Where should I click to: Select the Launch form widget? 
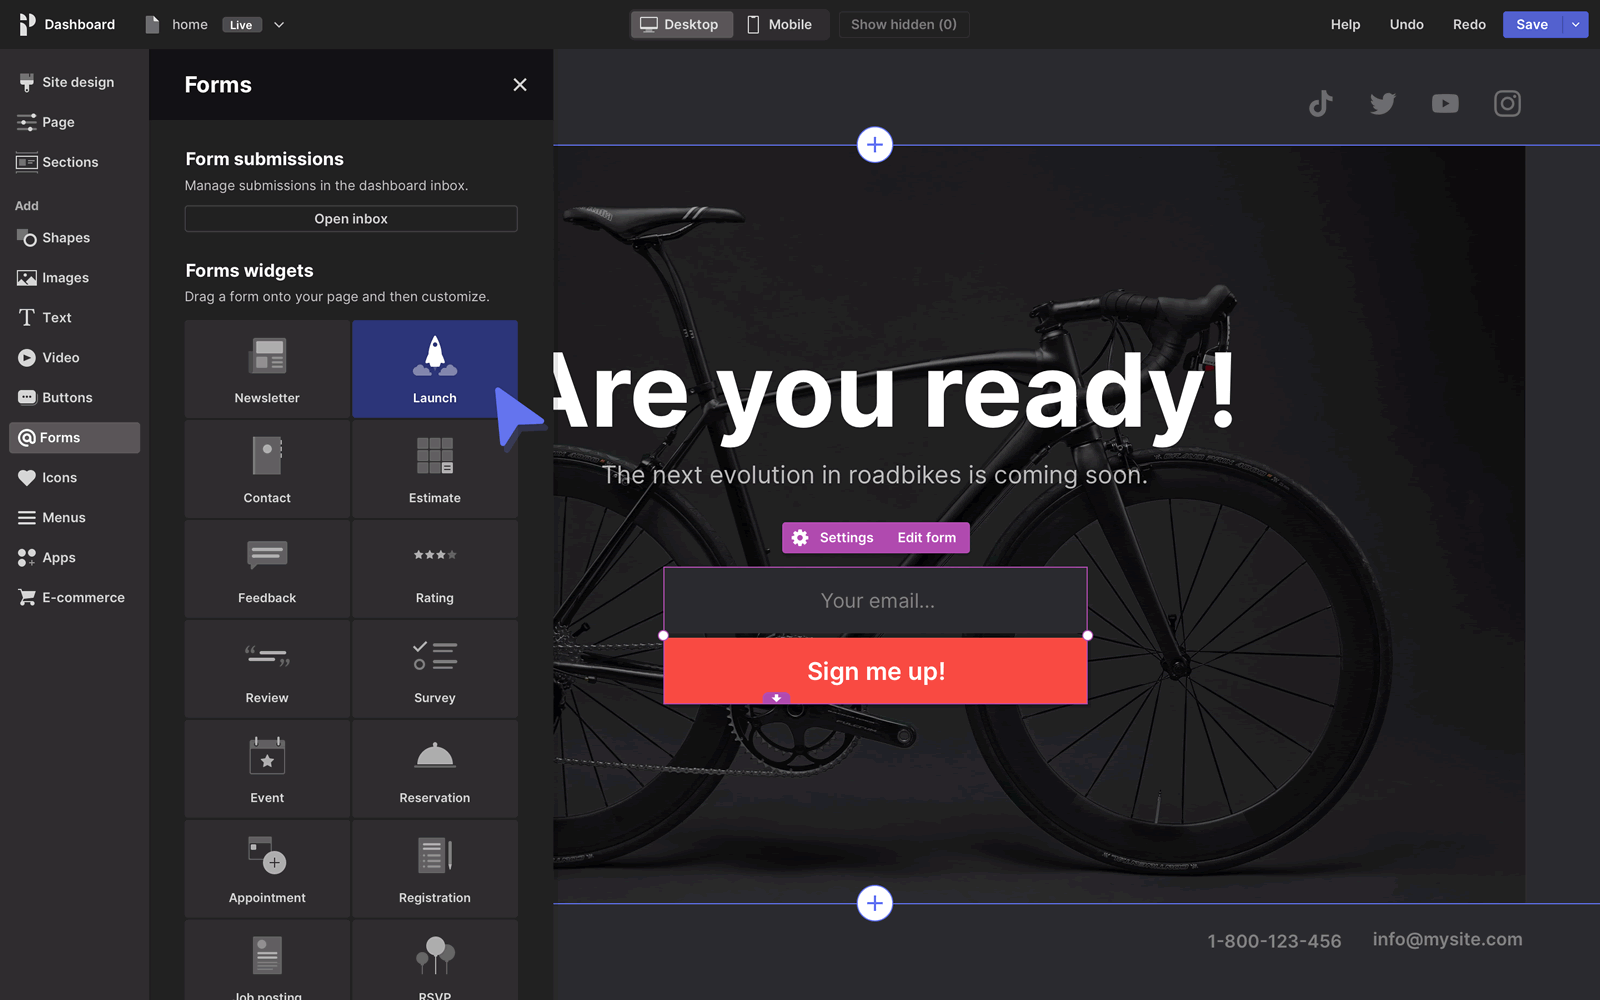(435, 369)
